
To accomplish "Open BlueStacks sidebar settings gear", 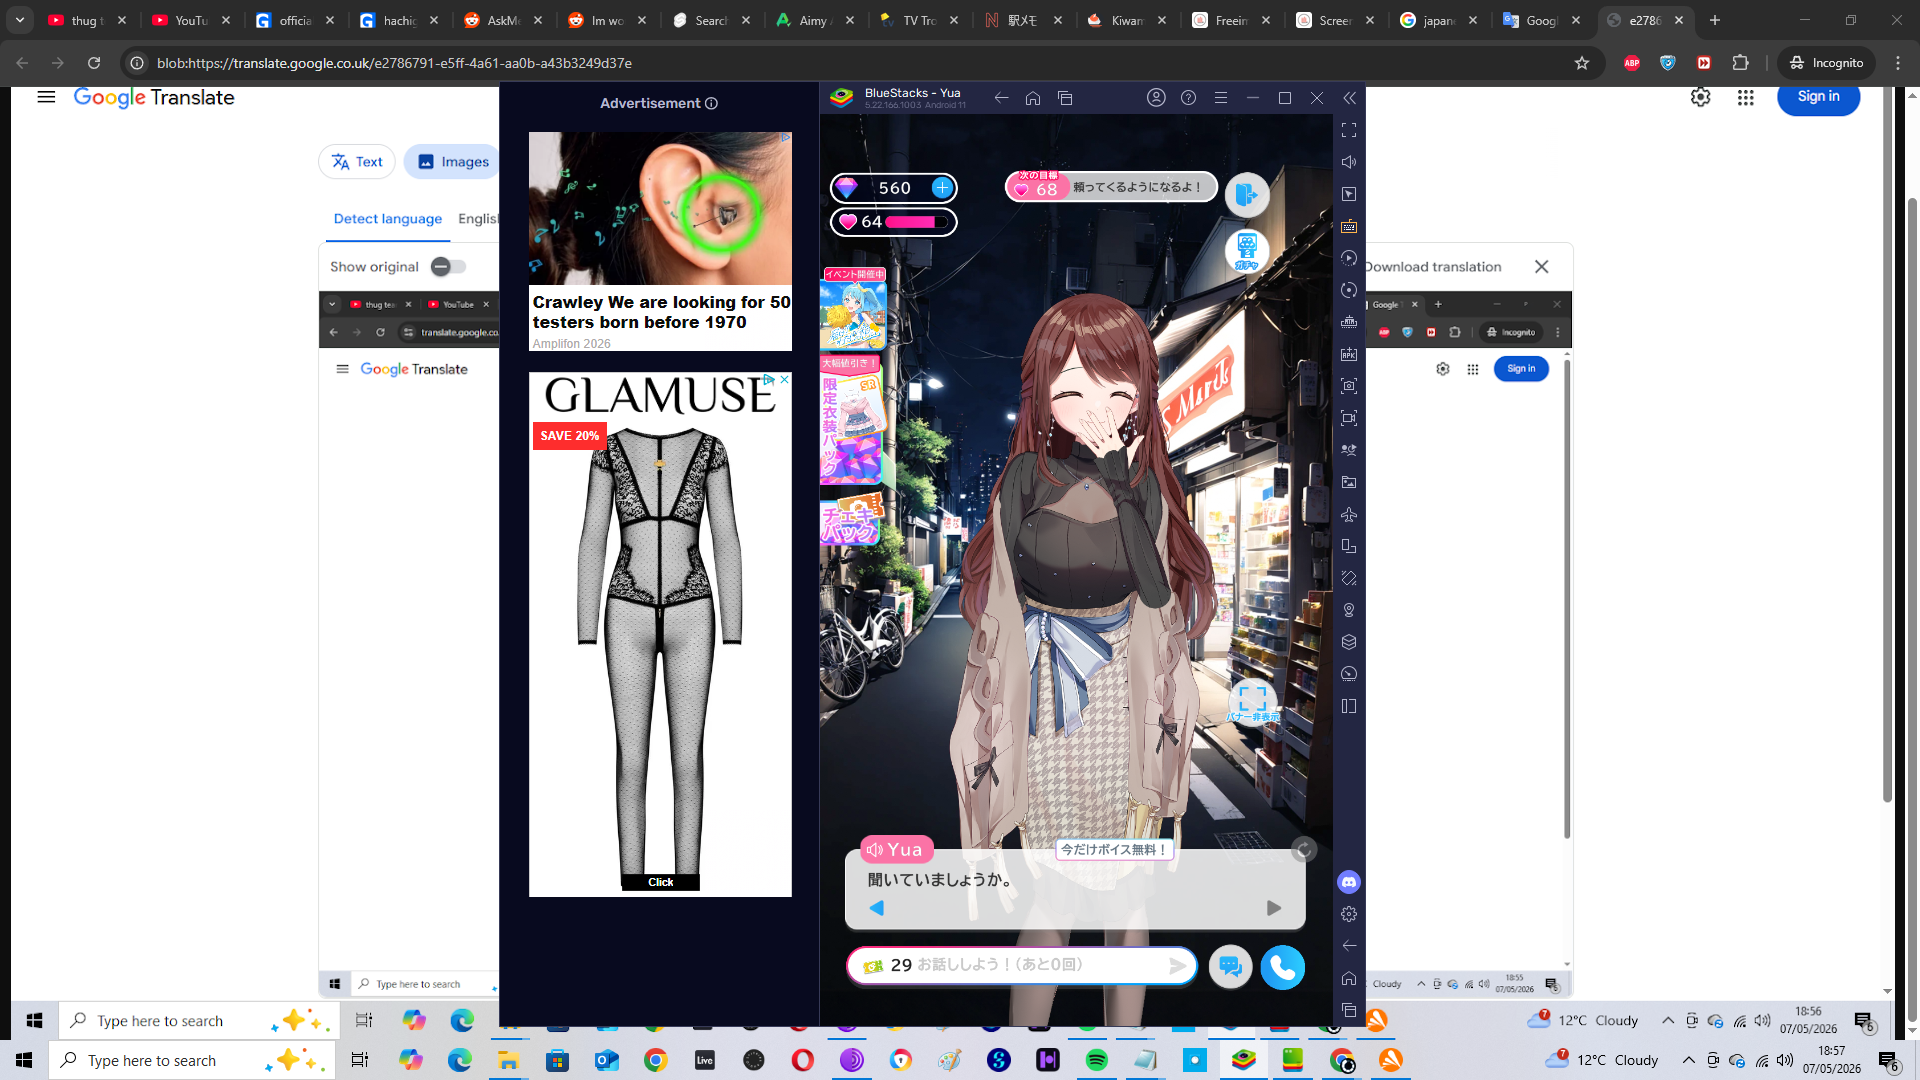I will 1349,914.
